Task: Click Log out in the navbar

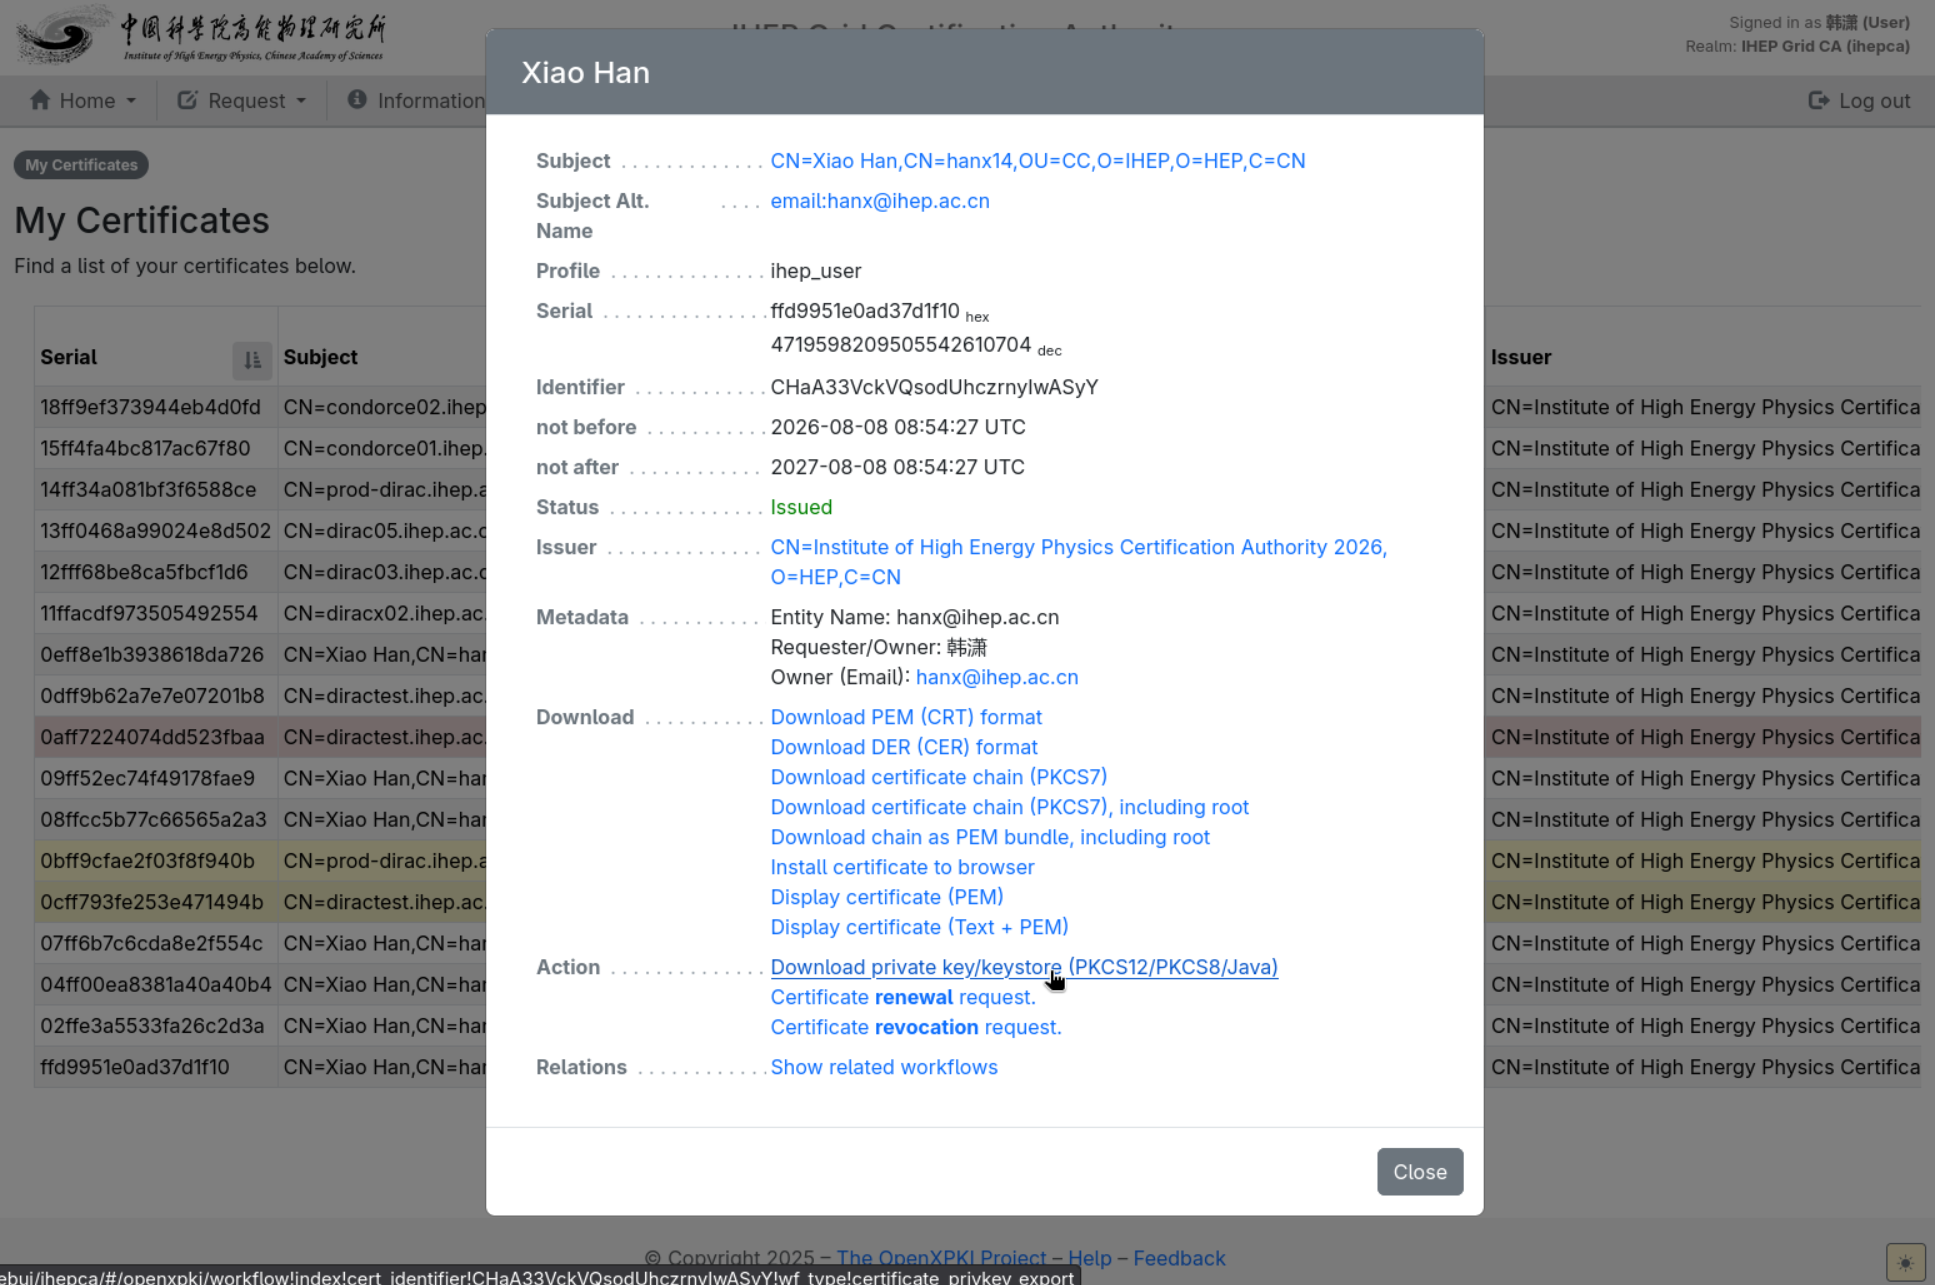Action: pyautogui.click(x=1859, y=101)
